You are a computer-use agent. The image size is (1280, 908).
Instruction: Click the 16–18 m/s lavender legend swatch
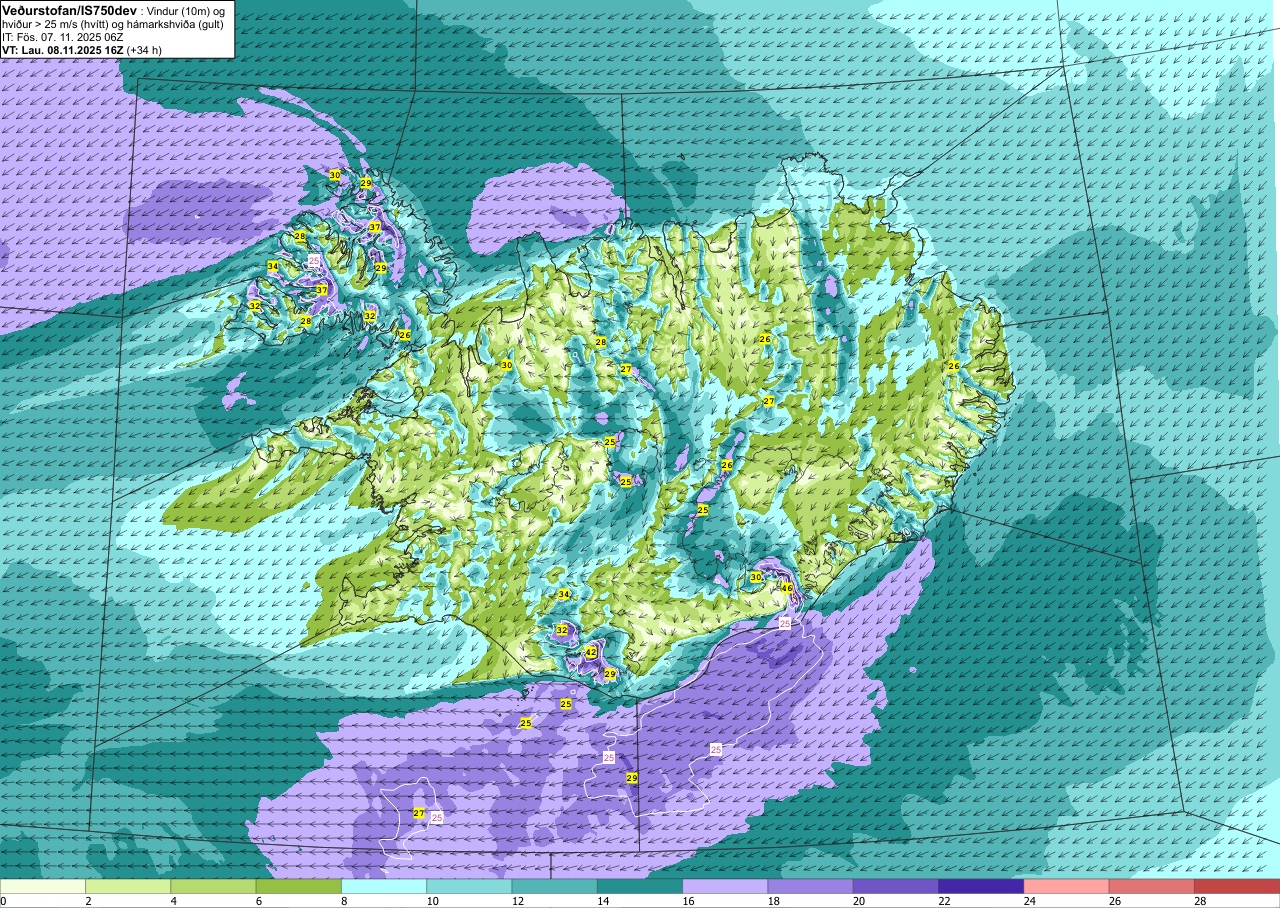click(725, 886)
